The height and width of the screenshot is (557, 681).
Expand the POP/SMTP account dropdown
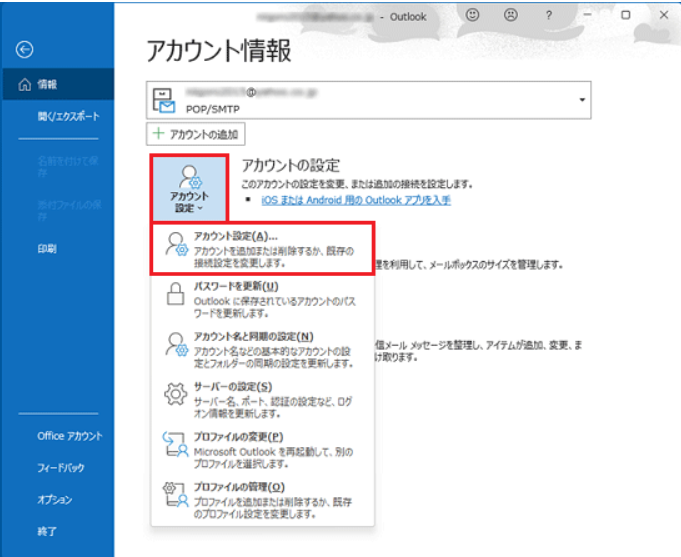point(582,100)
